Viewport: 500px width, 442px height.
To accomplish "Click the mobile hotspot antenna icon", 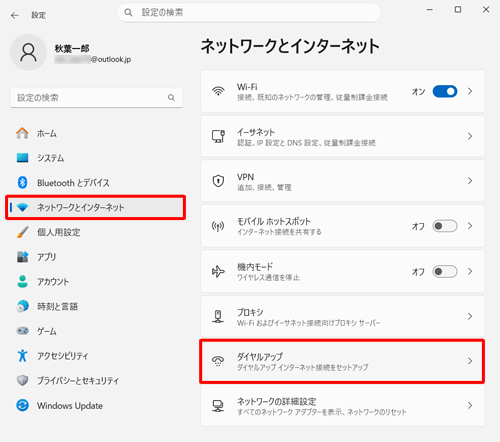I will (218, 226).
